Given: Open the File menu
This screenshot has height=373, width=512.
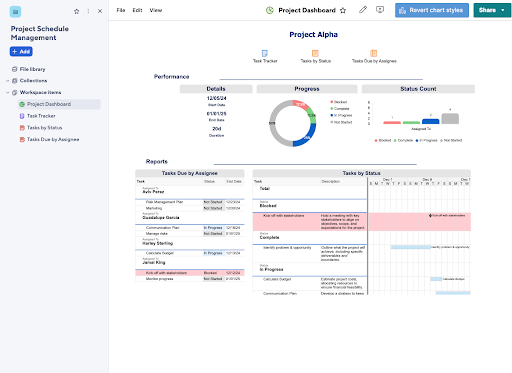Looking at the screenshot, I should 121,10.
